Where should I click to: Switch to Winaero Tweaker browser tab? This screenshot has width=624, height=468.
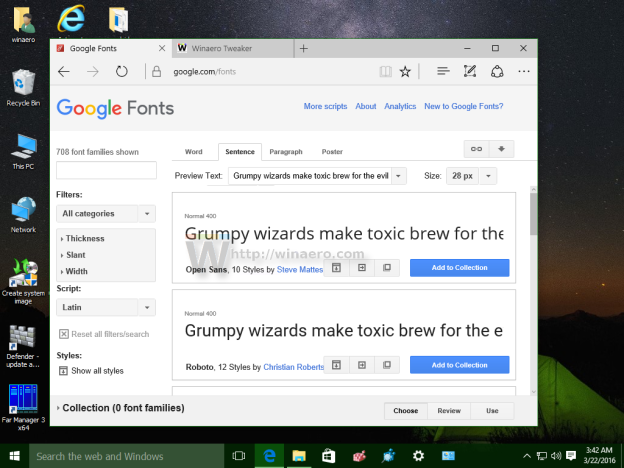pos(233,49)
